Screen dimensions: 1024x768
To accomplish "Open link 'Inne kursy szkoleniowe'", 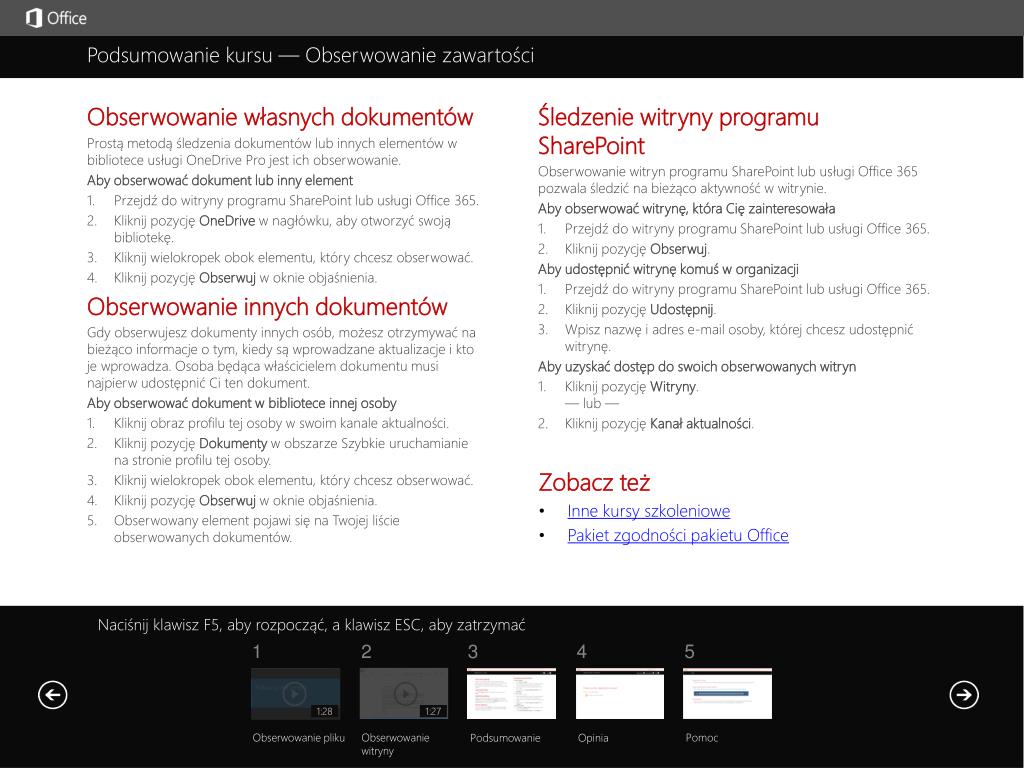I will pyautogui.click(x=648, y=511).
